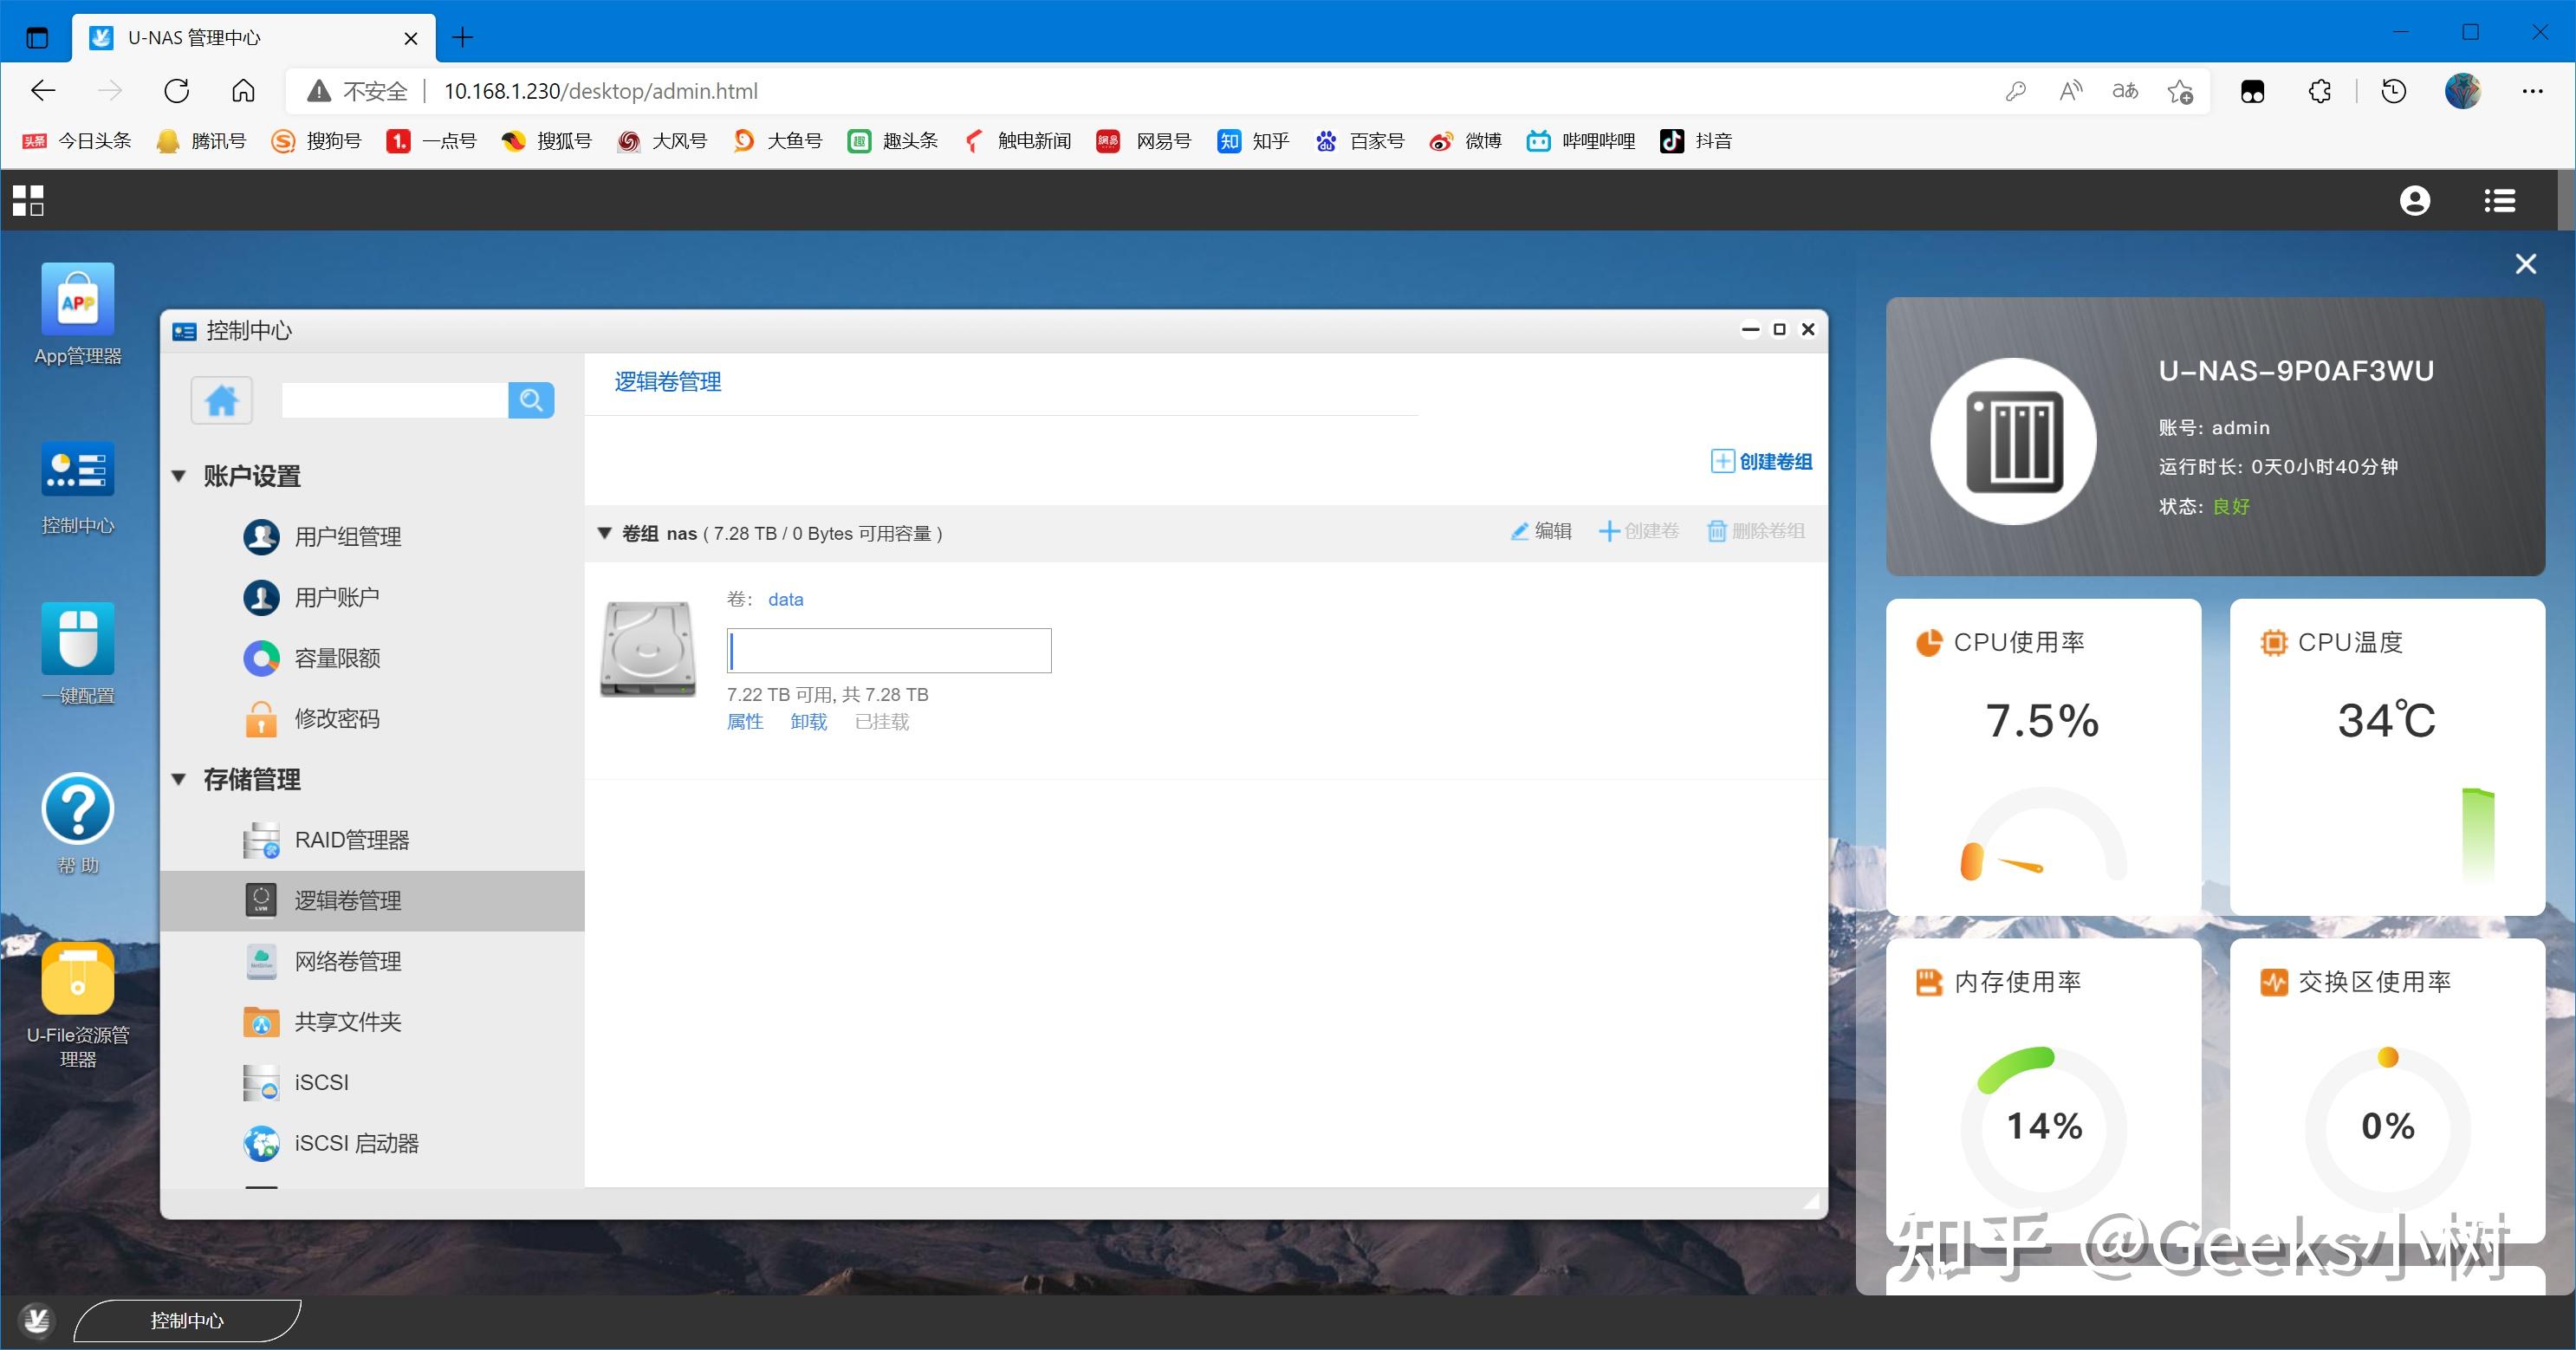Image resolution: width=2576 pixels, height=1350 pixels.
Task: Open the user account icon in the top bar
Action: pos(2414,201)
